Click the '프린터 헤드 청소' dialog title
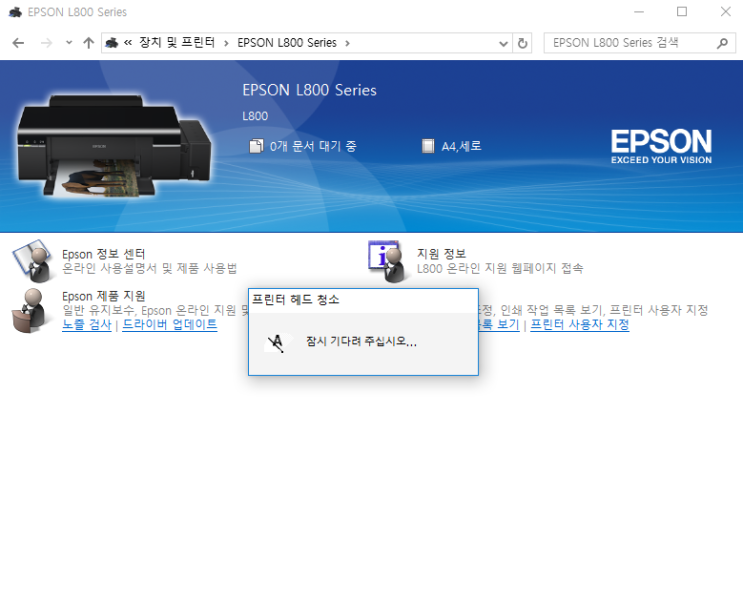Screen dimensions: 743x600 coord(295,300)
